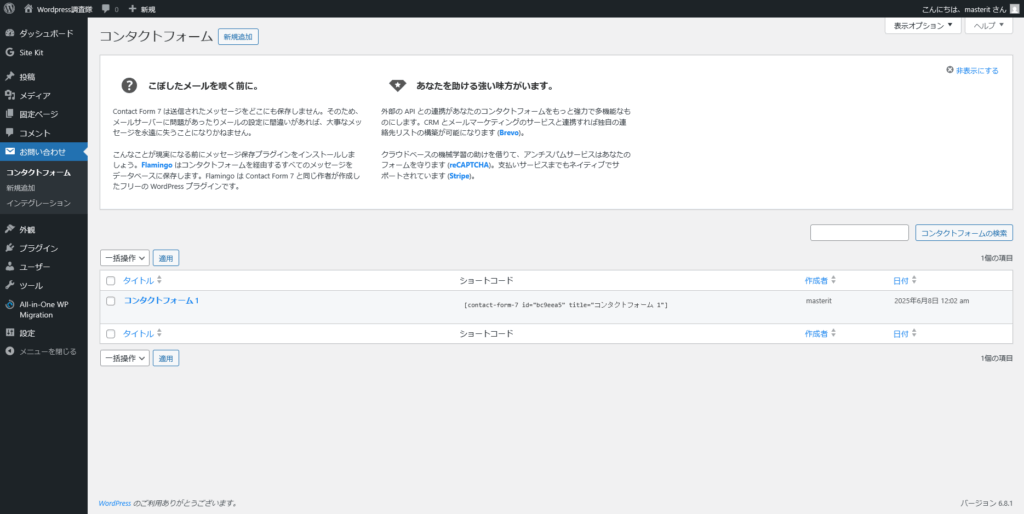This screenshot has width=1024, height=514.
Task: Click the メニューを閉じる collapse arrow icon
Action: pos(10,351)
